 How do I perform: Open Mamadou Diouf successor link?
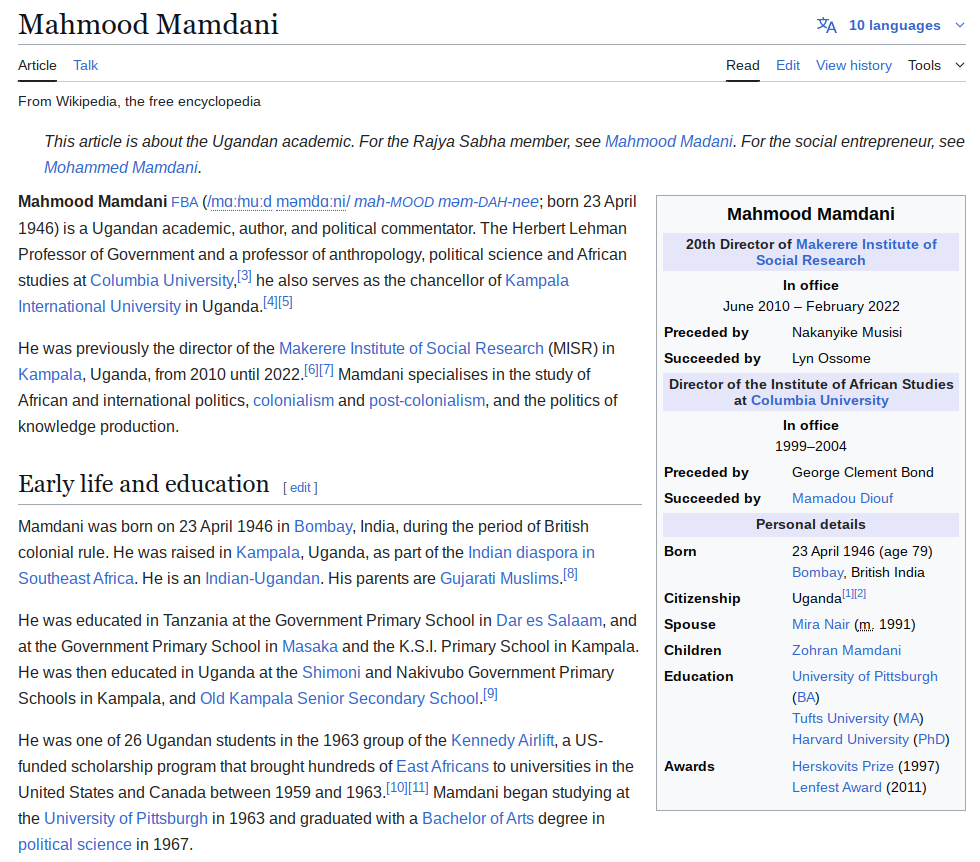tap(842, 499)
